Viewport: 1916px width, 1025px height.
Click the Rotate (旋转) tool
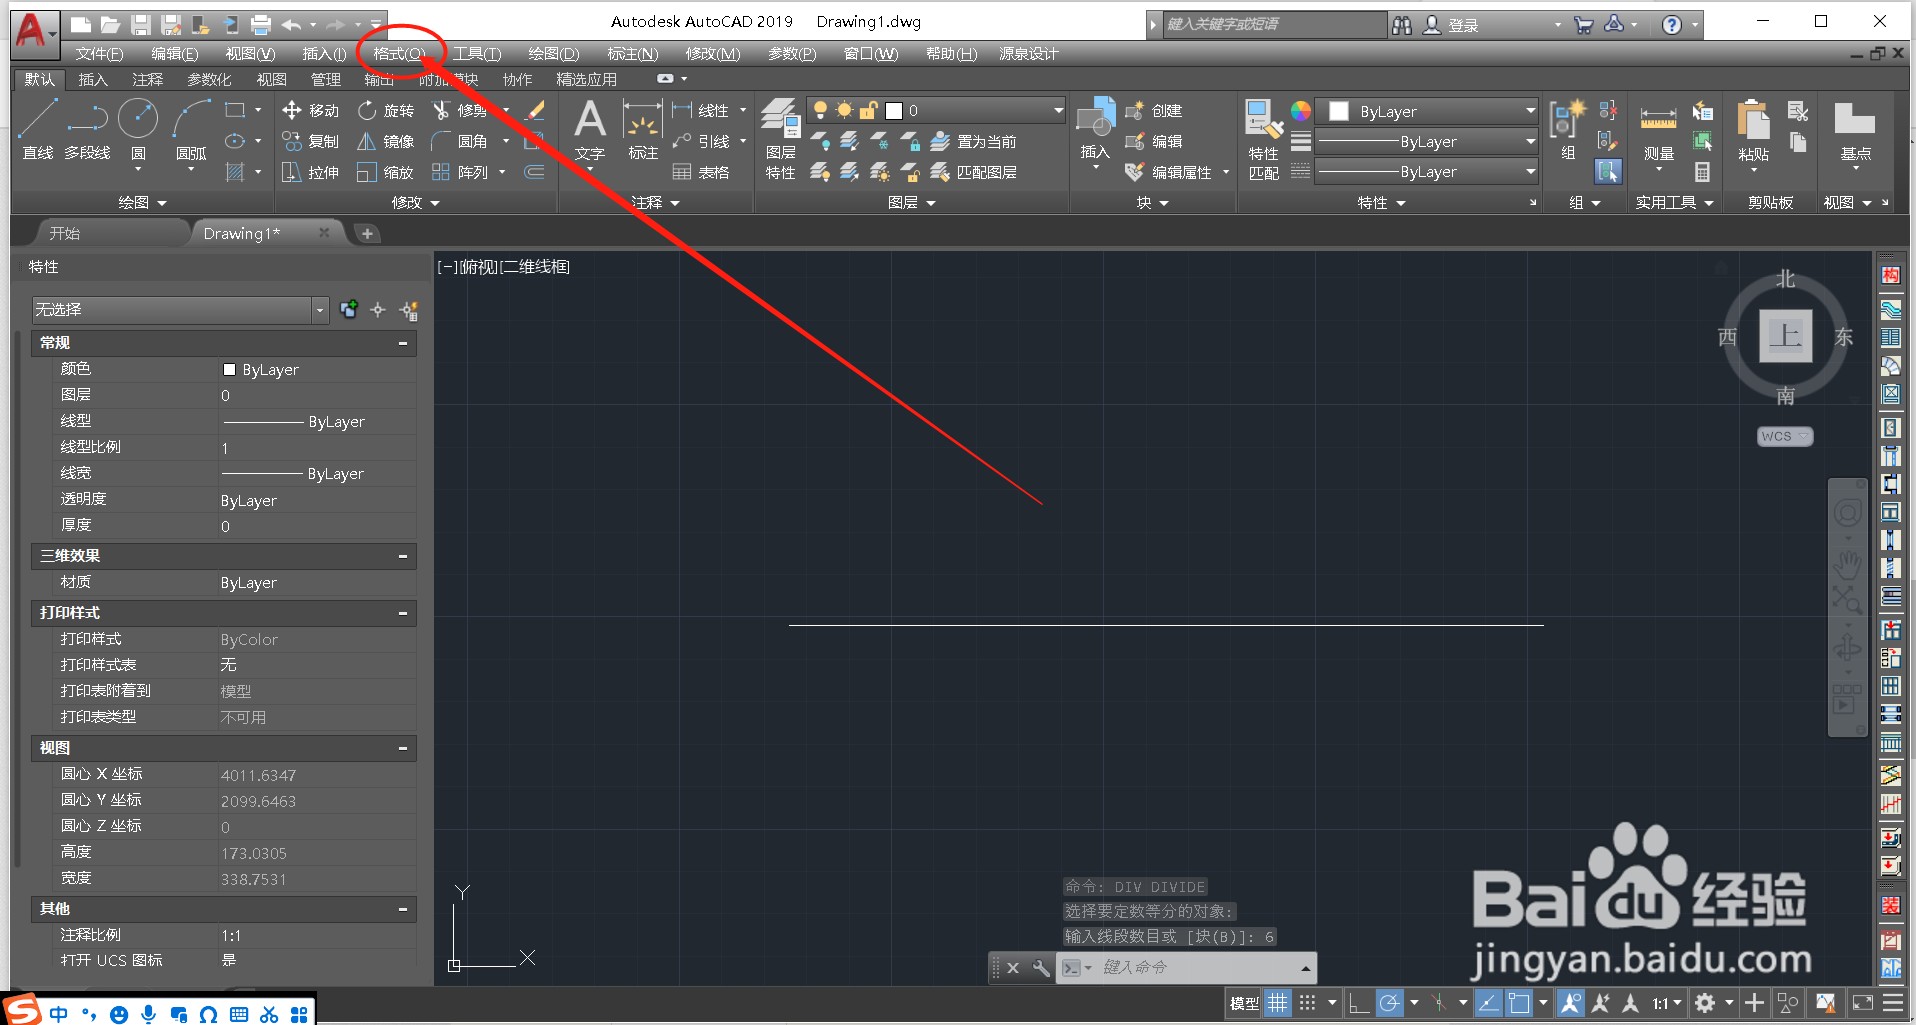(386, 110)
